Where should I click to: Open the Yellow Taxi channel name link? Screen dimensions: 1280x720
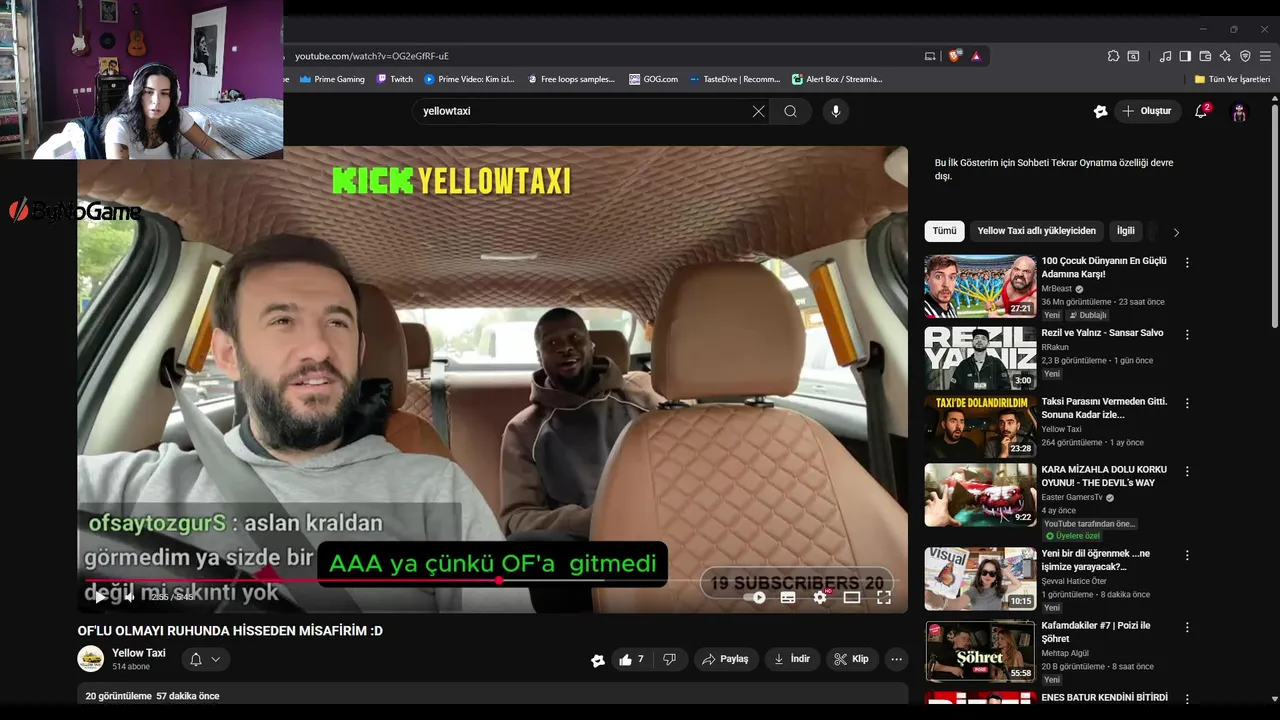(x=139, y=653)
